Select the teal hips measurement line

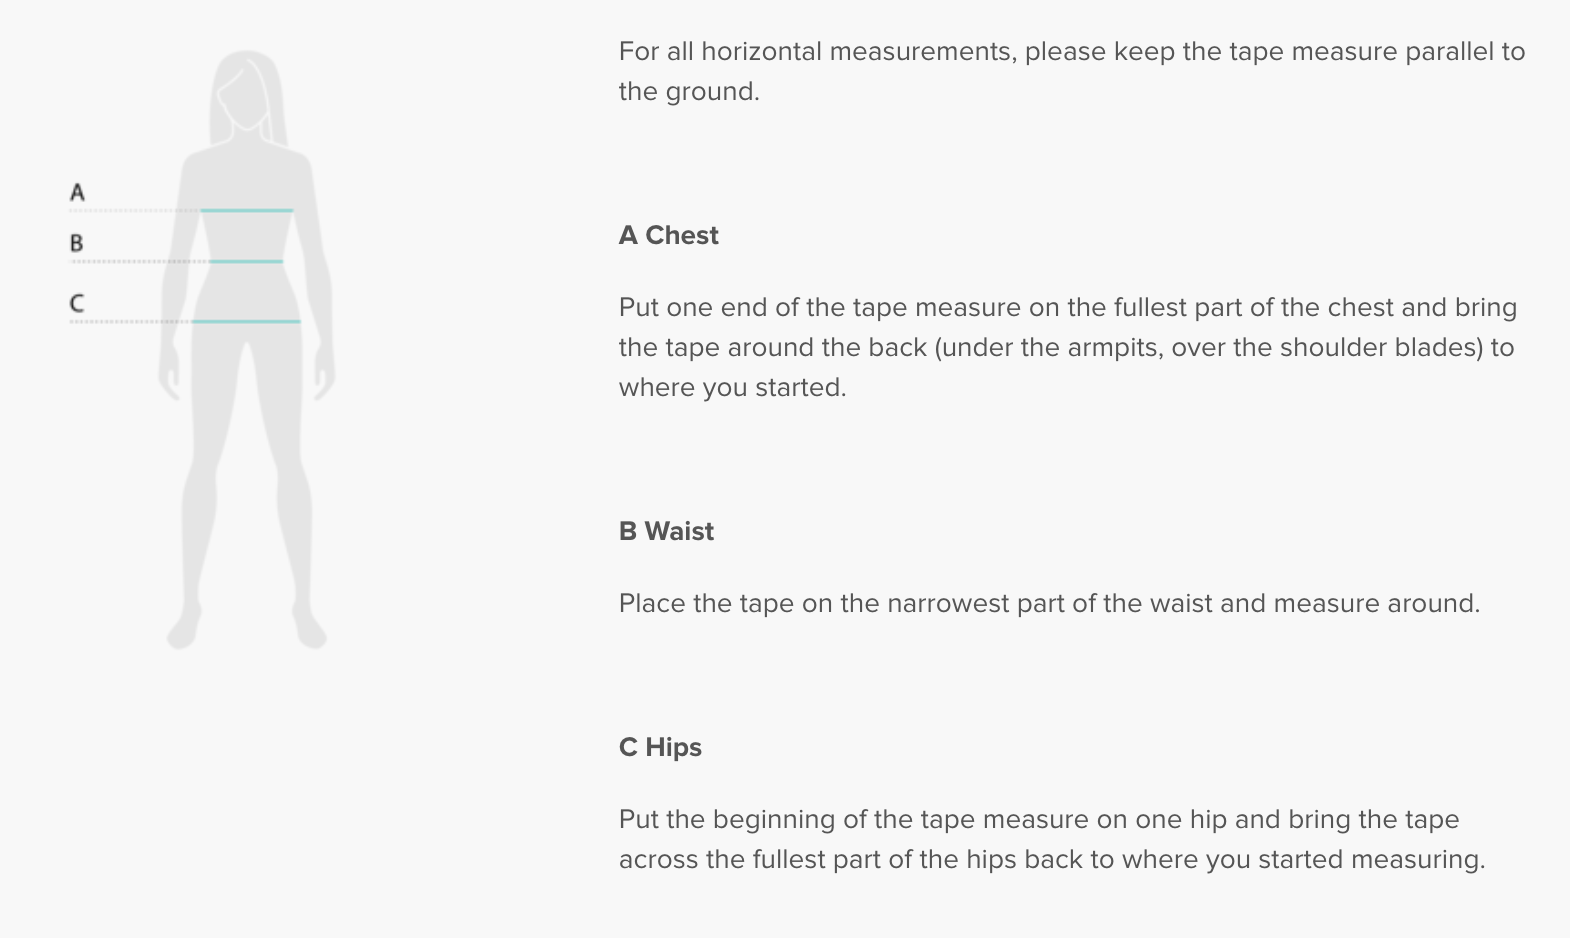tap(246, 321)
